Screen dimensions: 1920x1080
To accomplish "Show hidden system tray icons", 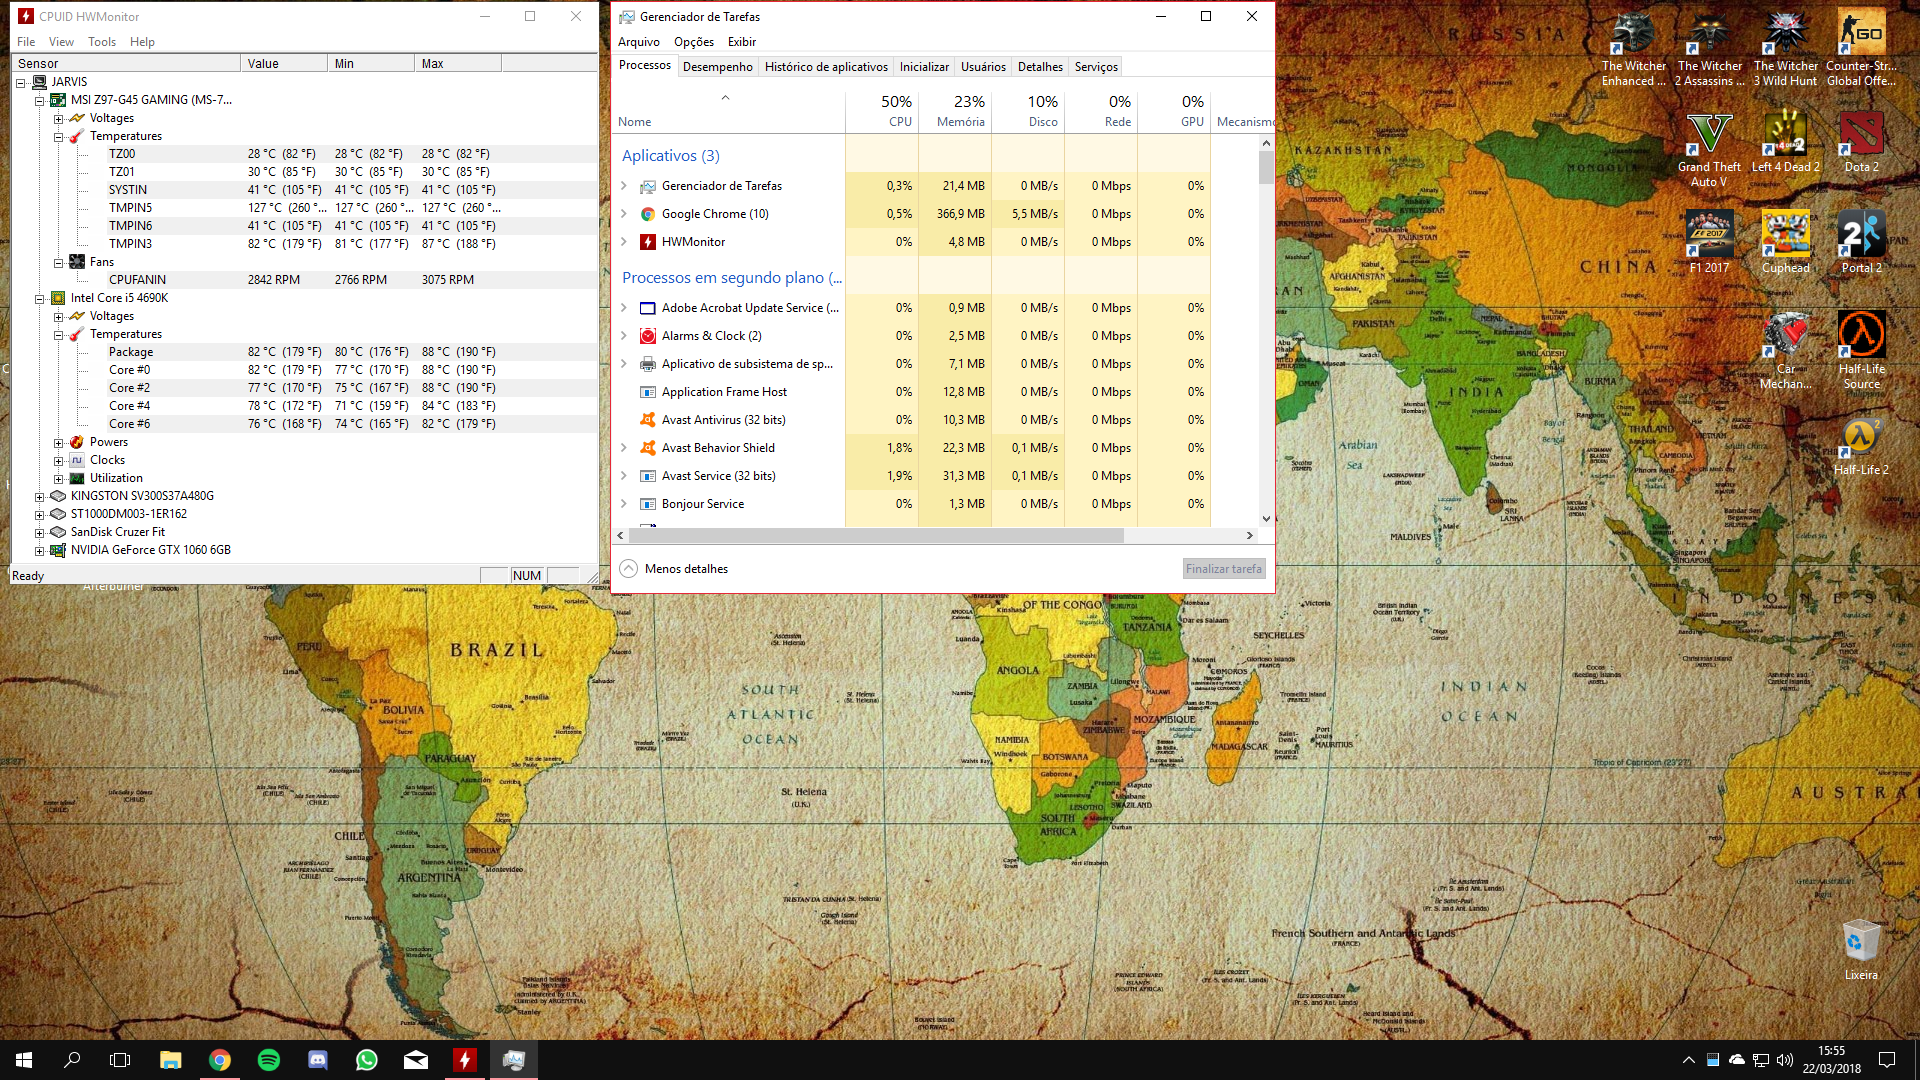I will pyautogui.click(x=1689, y=1060).
